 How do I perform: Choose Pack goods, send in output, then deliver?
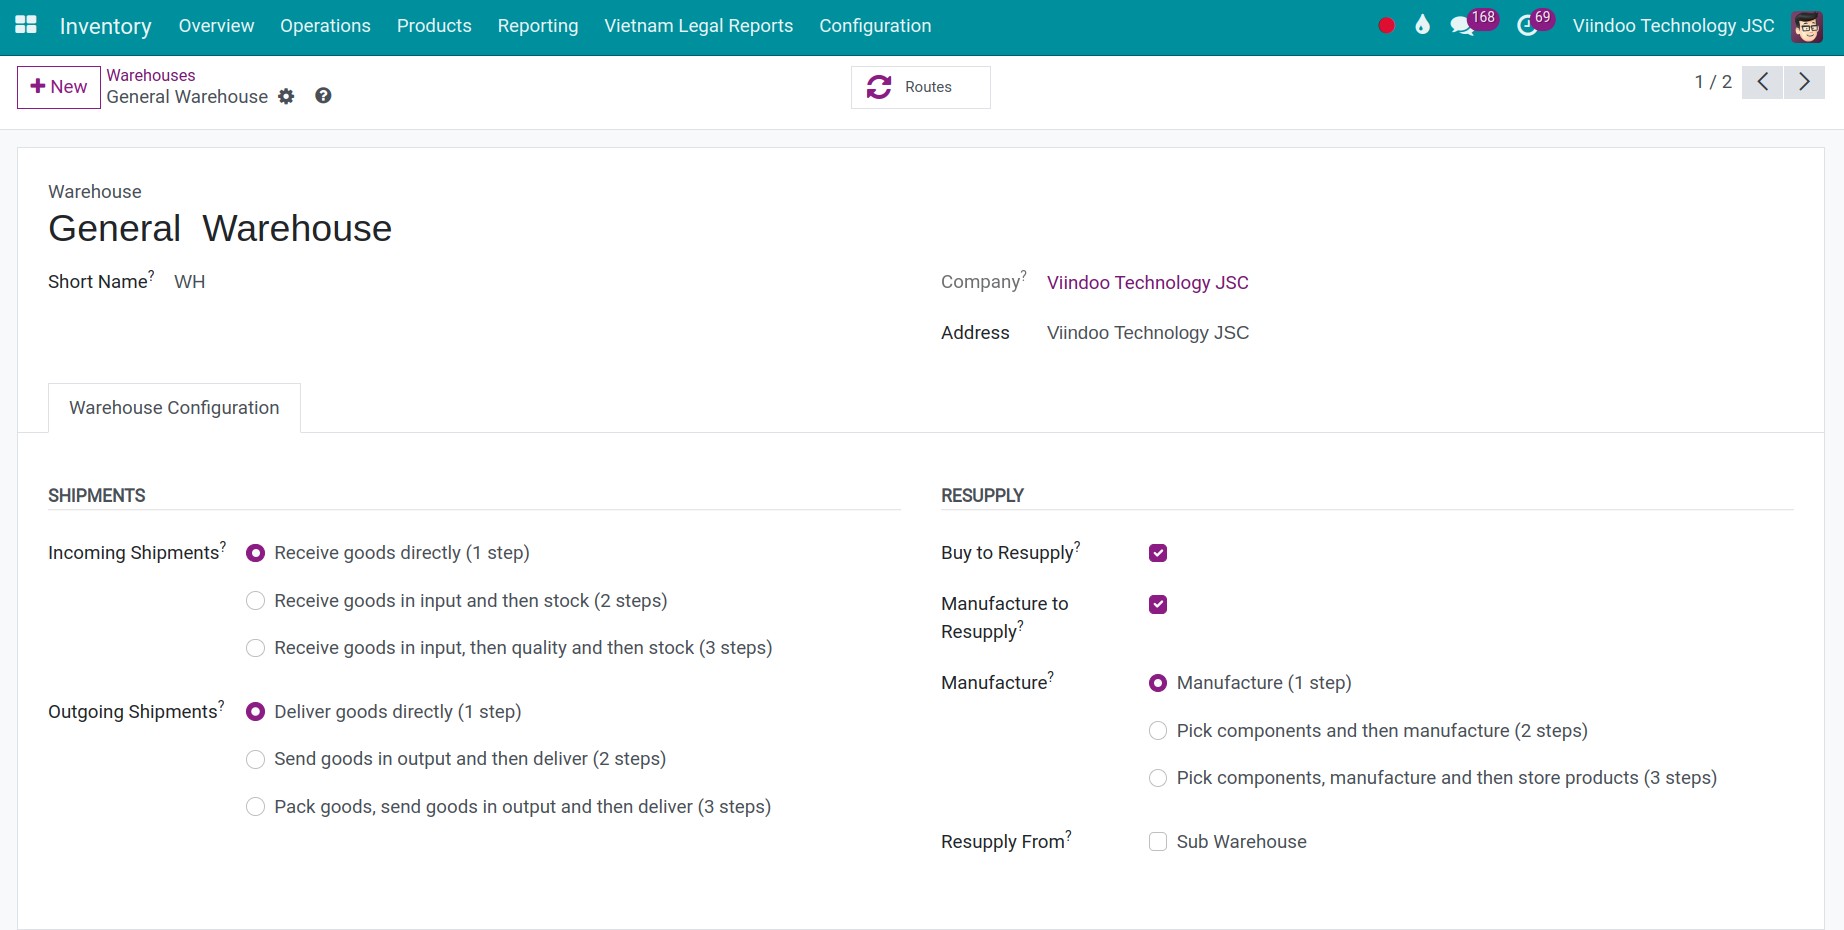255,806
